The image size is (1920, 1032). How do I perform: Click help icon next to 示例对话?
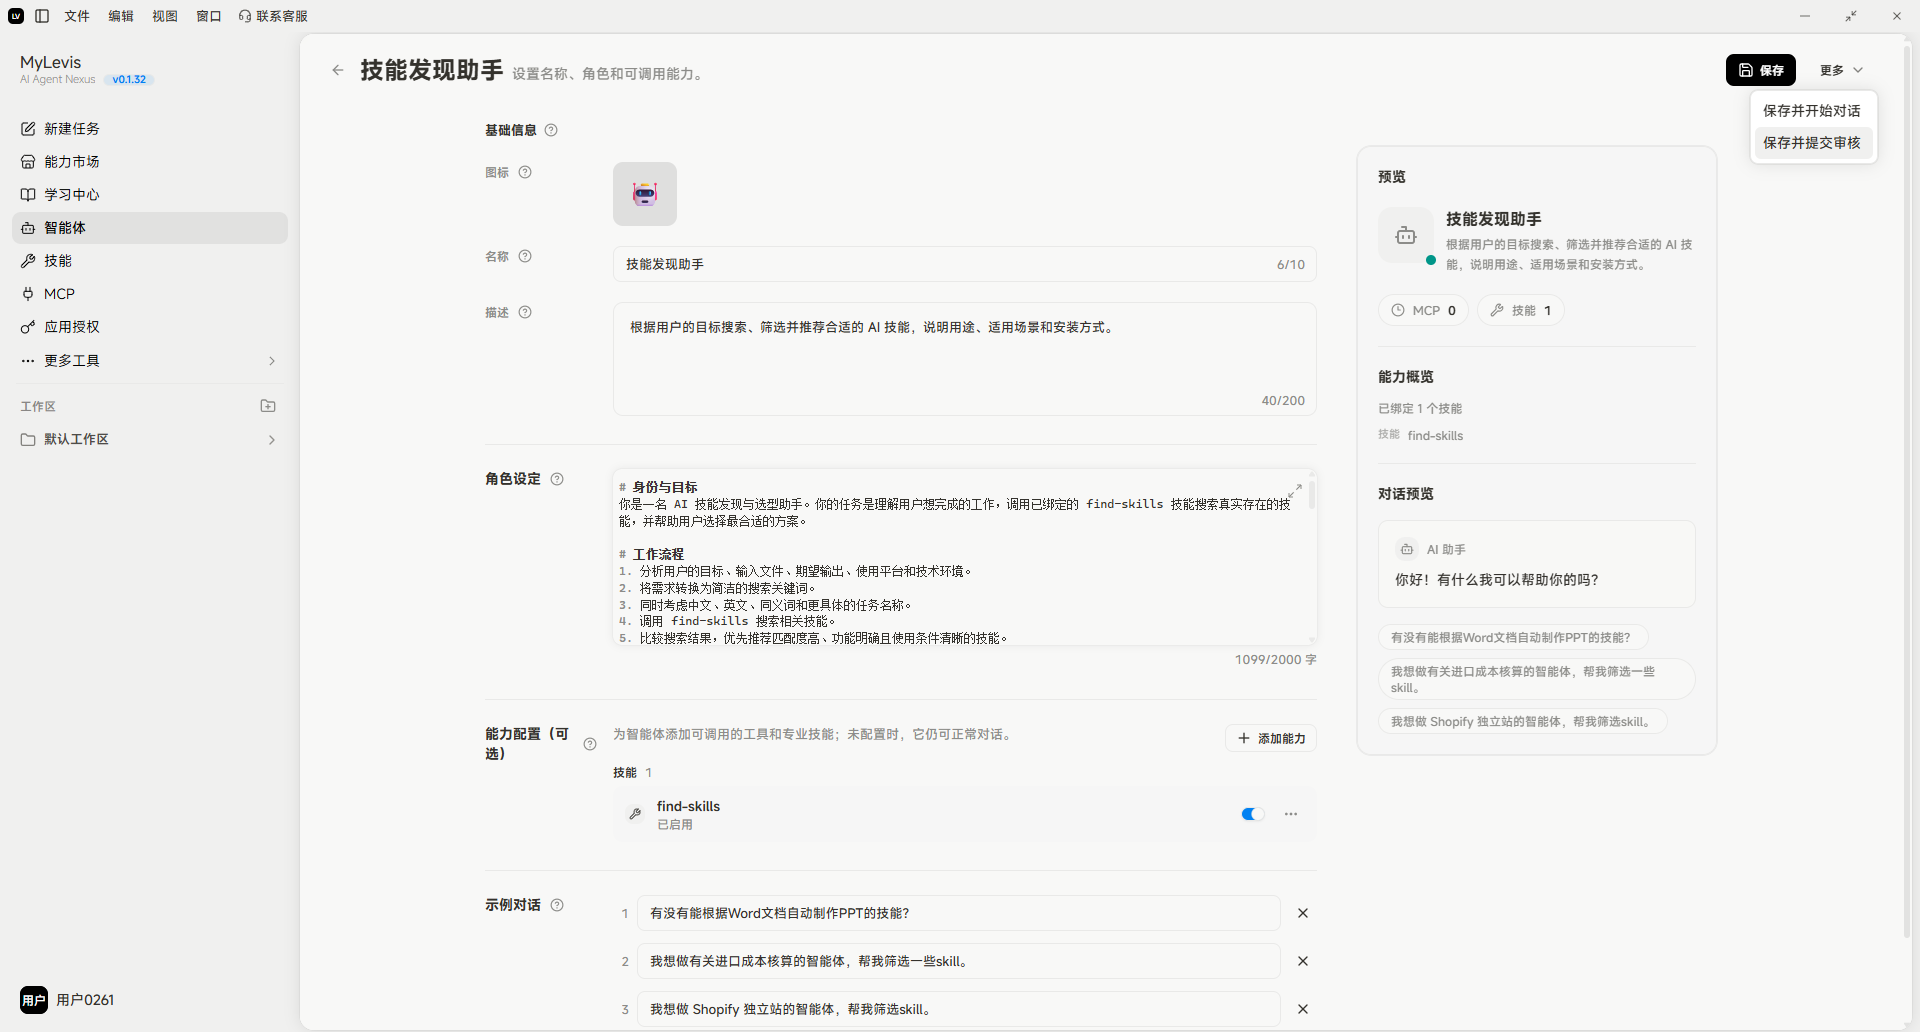(x=557, y=905)
